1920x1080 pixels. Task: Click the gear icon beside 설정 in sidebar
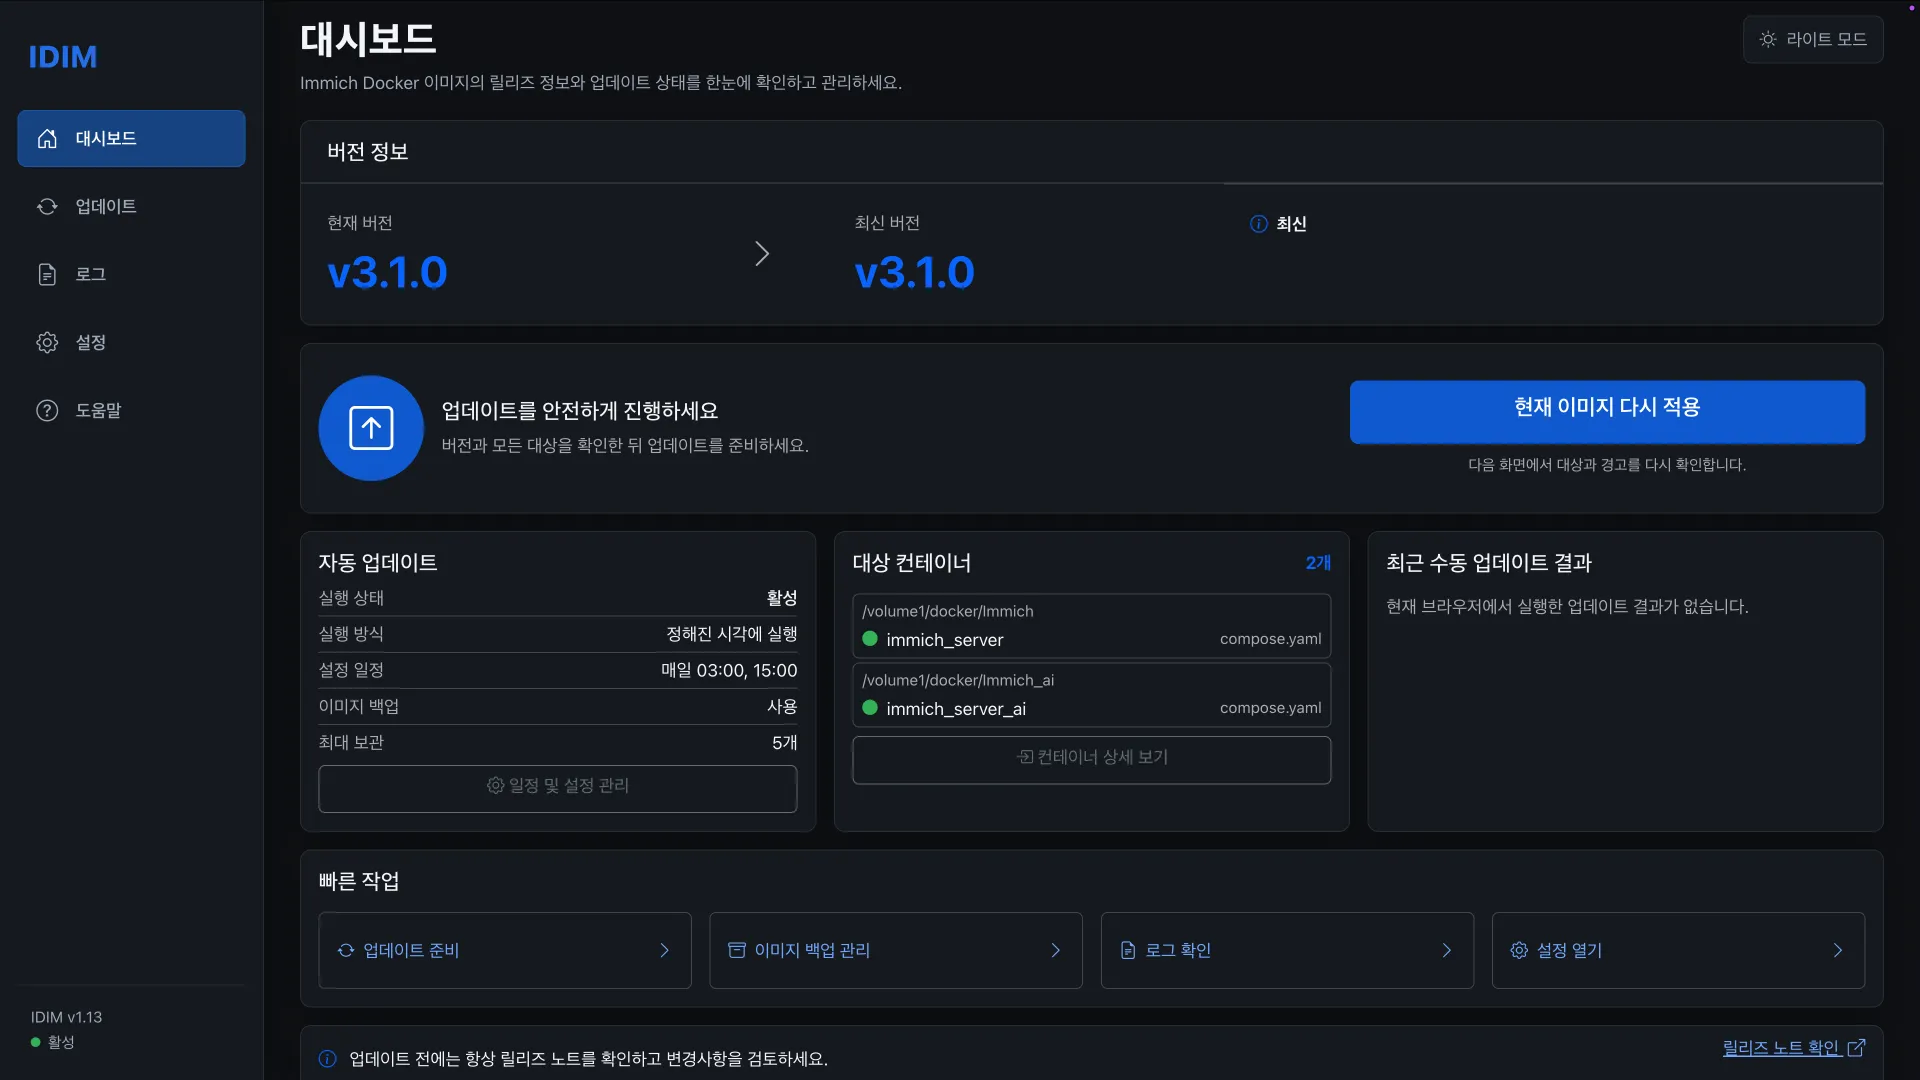pyautogui.click(x=47, y=342)
